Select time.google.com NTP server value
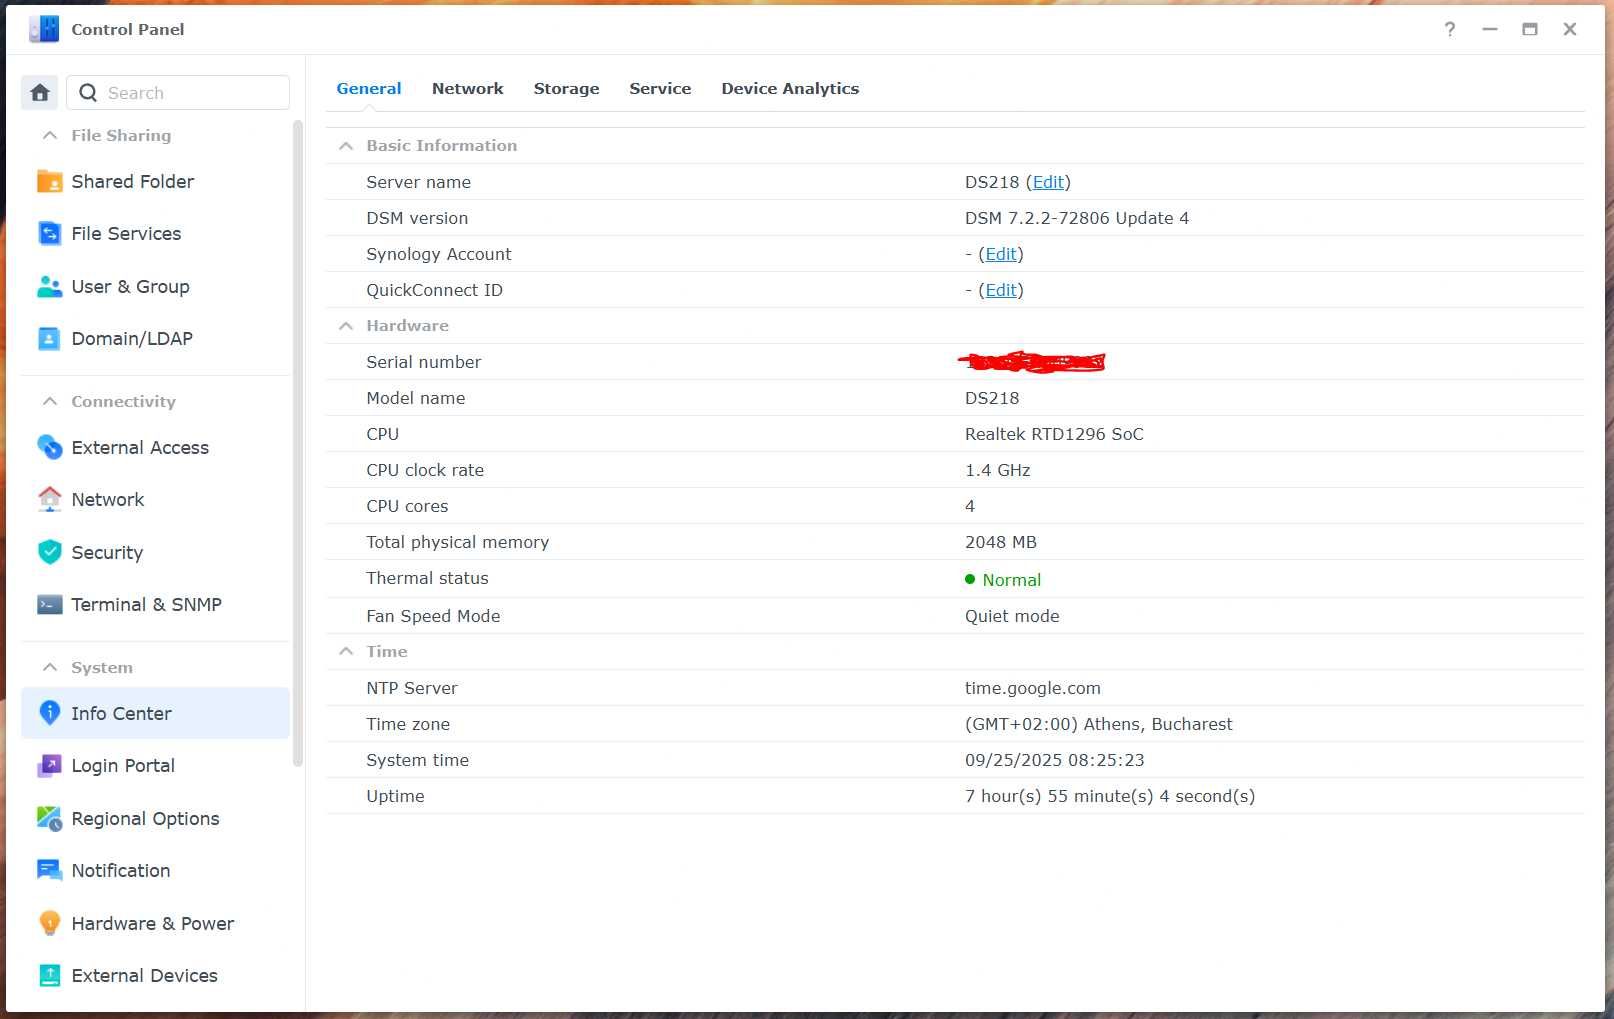 1033,688
